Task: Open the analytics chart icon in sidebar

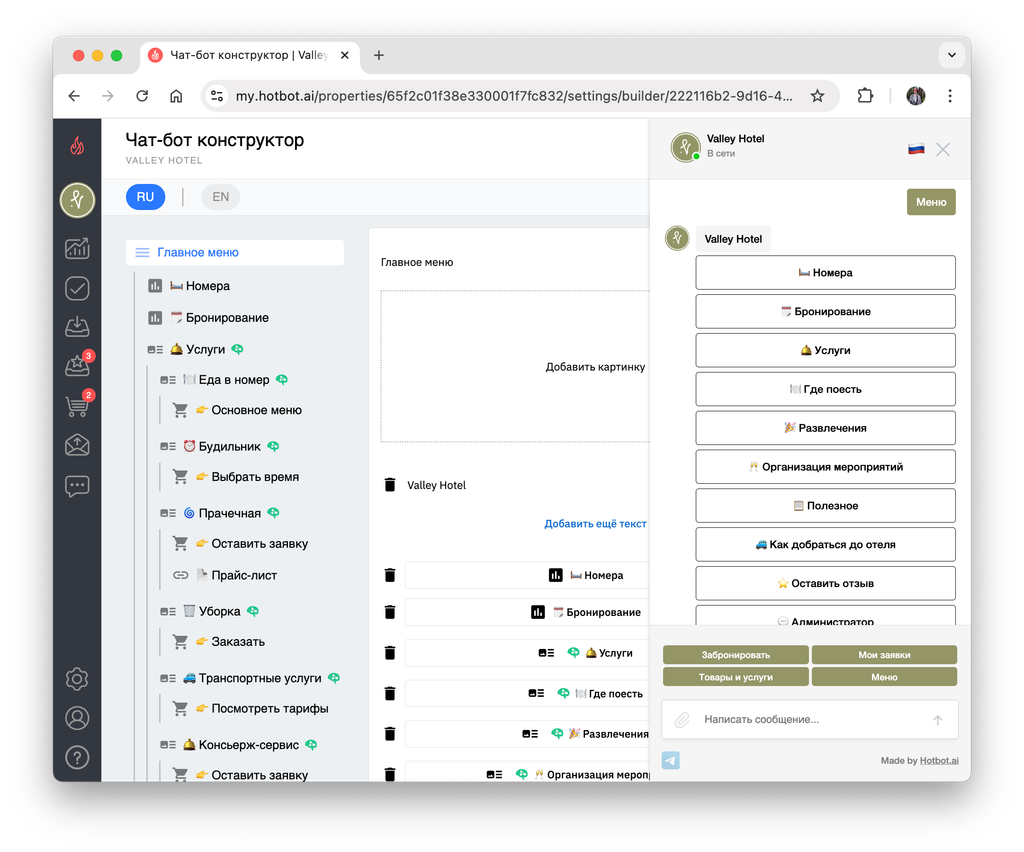Action: click(77, 248)
